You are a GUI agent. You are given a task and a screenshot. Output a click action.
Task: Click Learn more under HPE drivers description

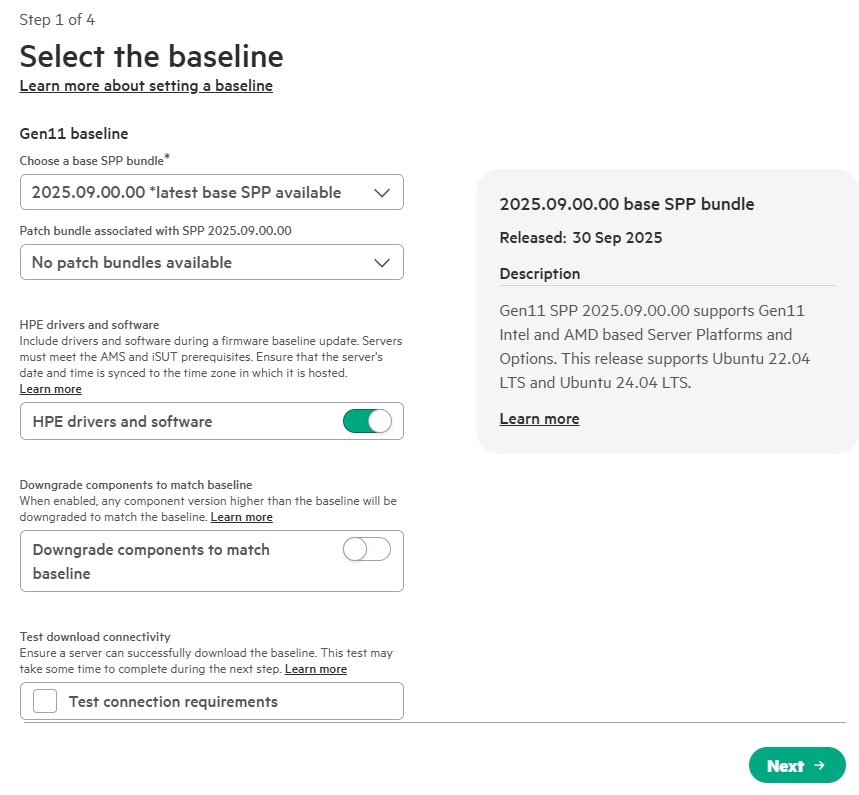[51, 389]
